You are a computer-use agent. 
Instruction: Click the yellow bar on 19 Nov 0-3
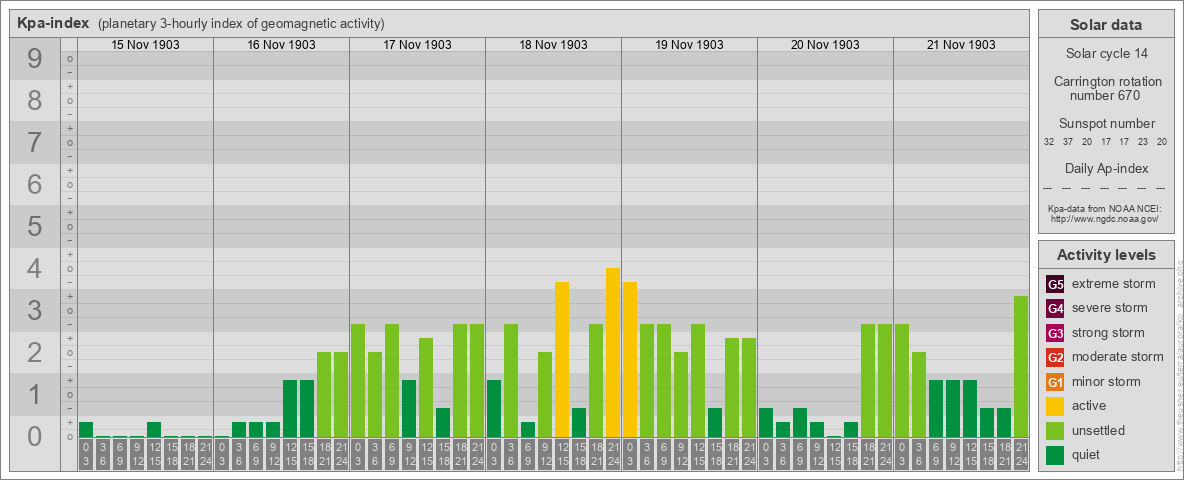(630, 359)
